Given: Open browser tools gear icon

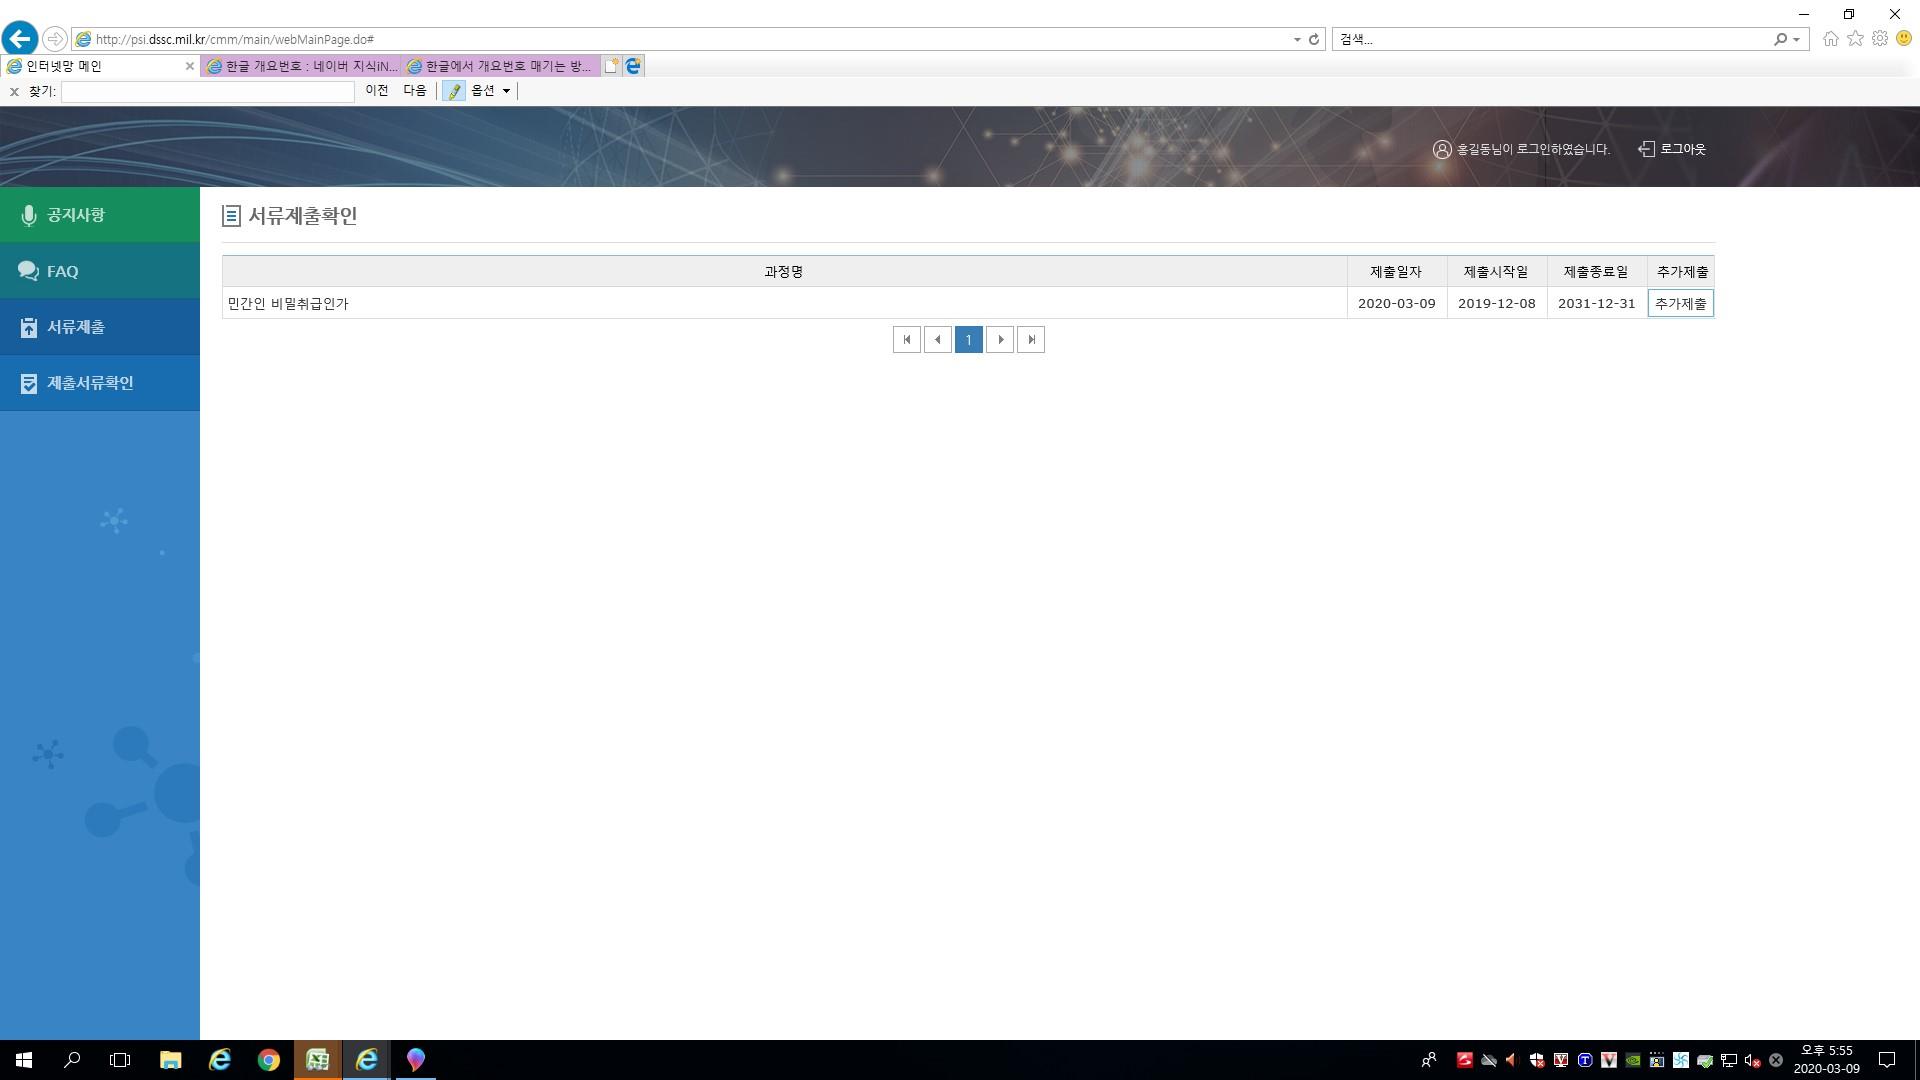Looking at the screenshot, I should (1880, 39).
